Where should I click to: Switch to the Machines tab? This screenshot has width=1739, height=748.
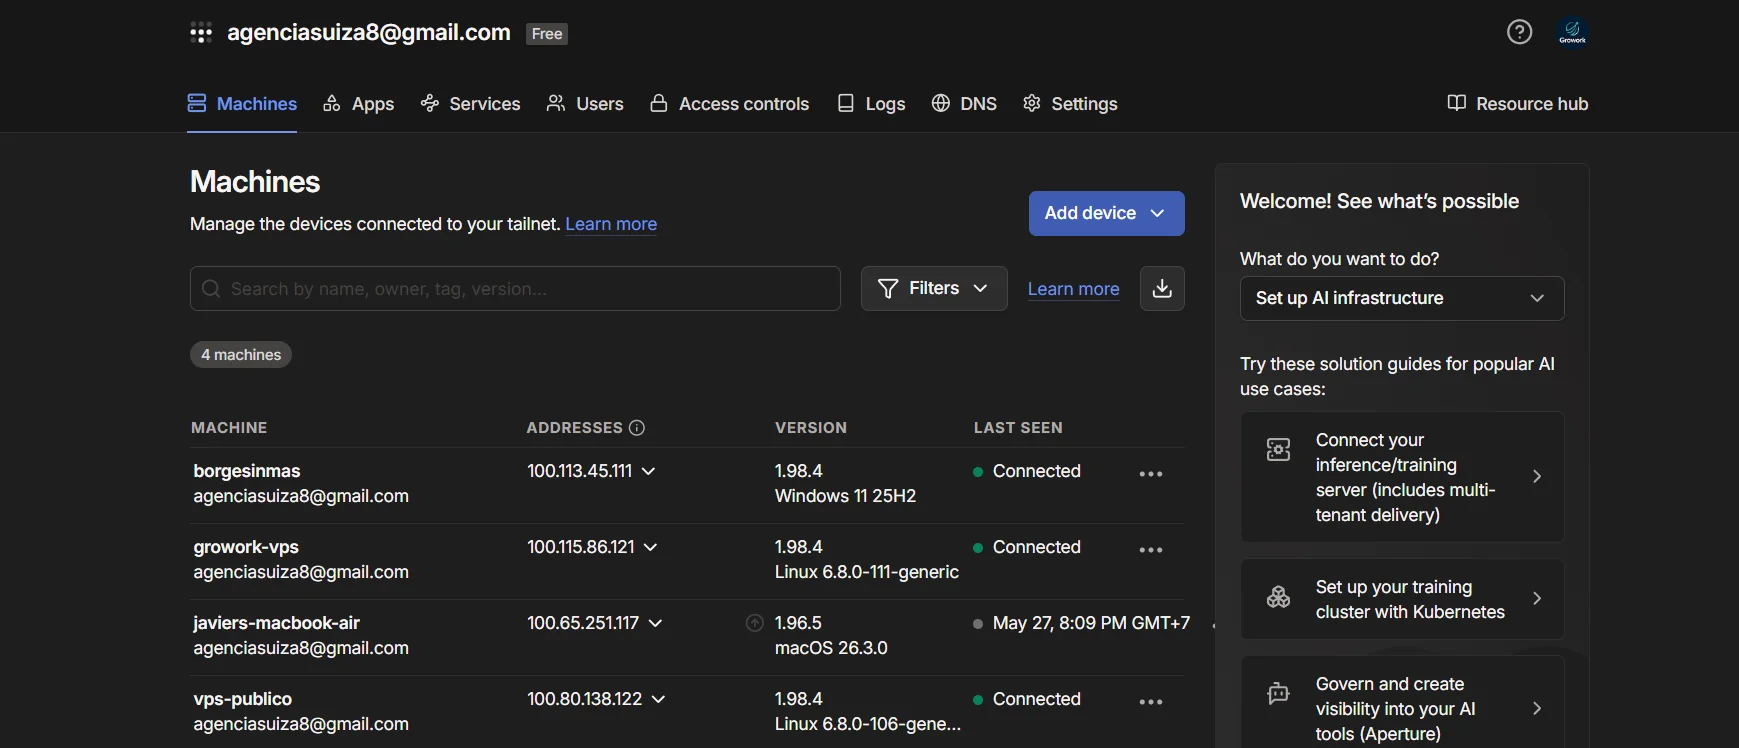(242, 104)
